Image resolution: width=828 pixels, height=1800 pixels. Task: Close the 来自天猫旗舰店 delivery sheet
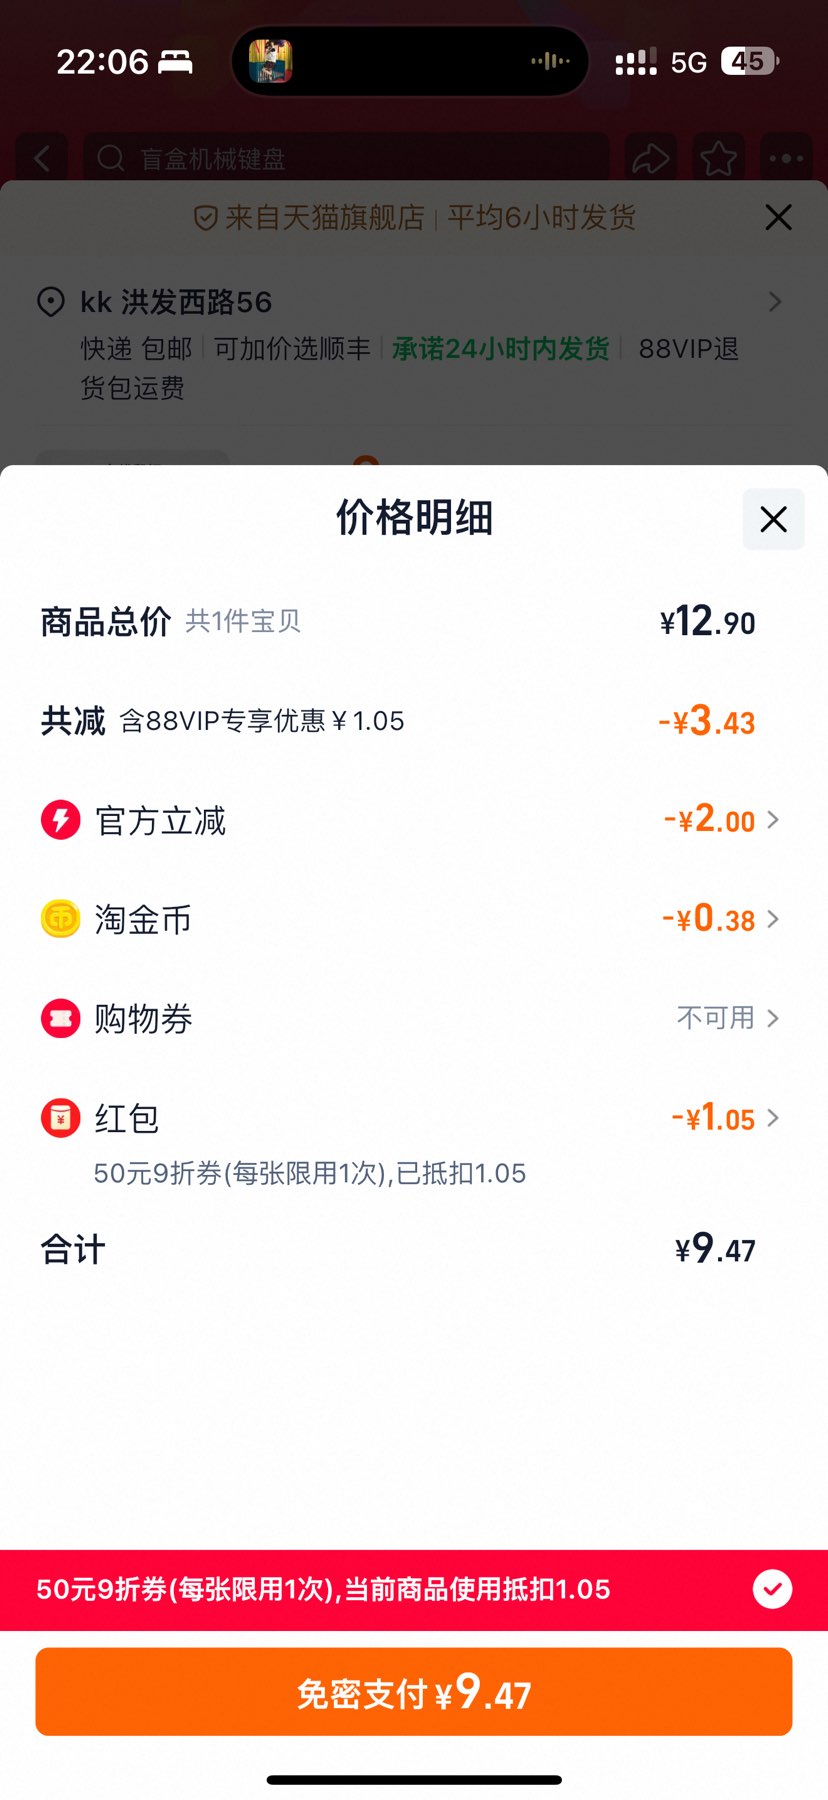[x=778, y=217]
